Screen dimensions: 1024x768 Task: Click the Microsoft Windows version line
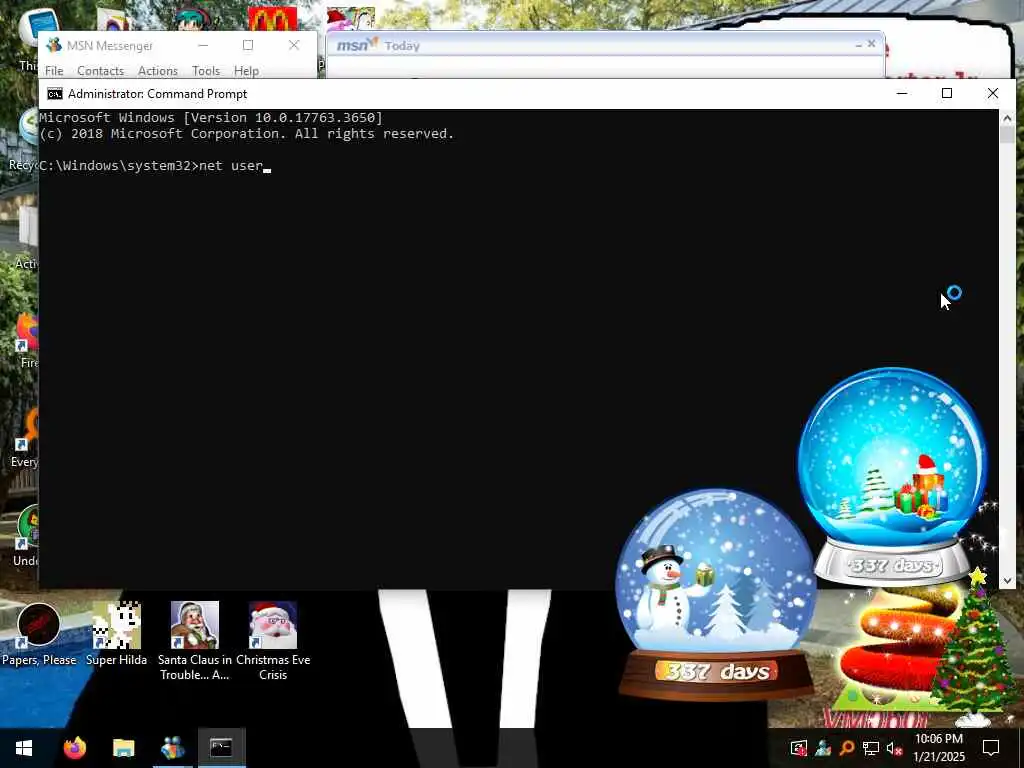[211, 118]
